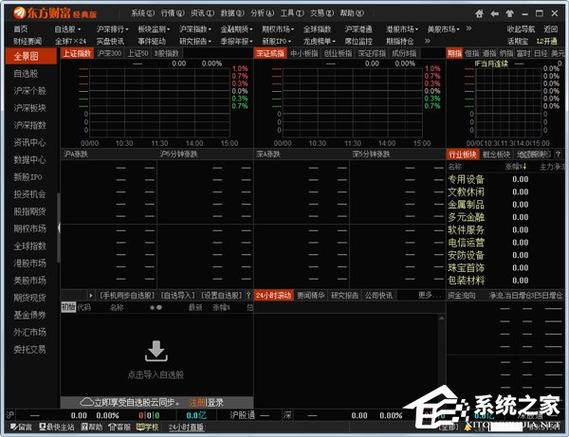This screenshot has height=437, width=569.
Task: Click the 自选导入 button
Action: (x=178, y=295)
